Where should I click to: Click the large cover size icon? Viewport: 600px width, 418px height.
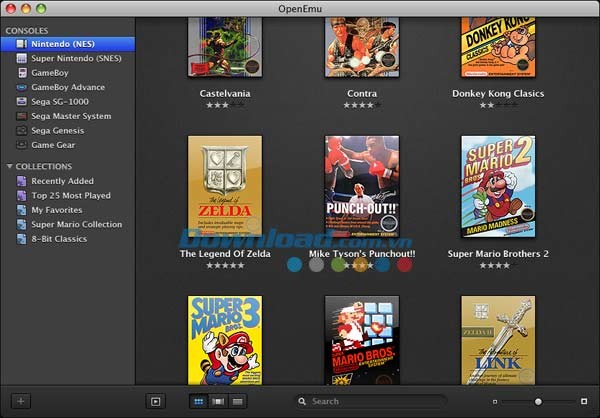click(x=584, y=401)
